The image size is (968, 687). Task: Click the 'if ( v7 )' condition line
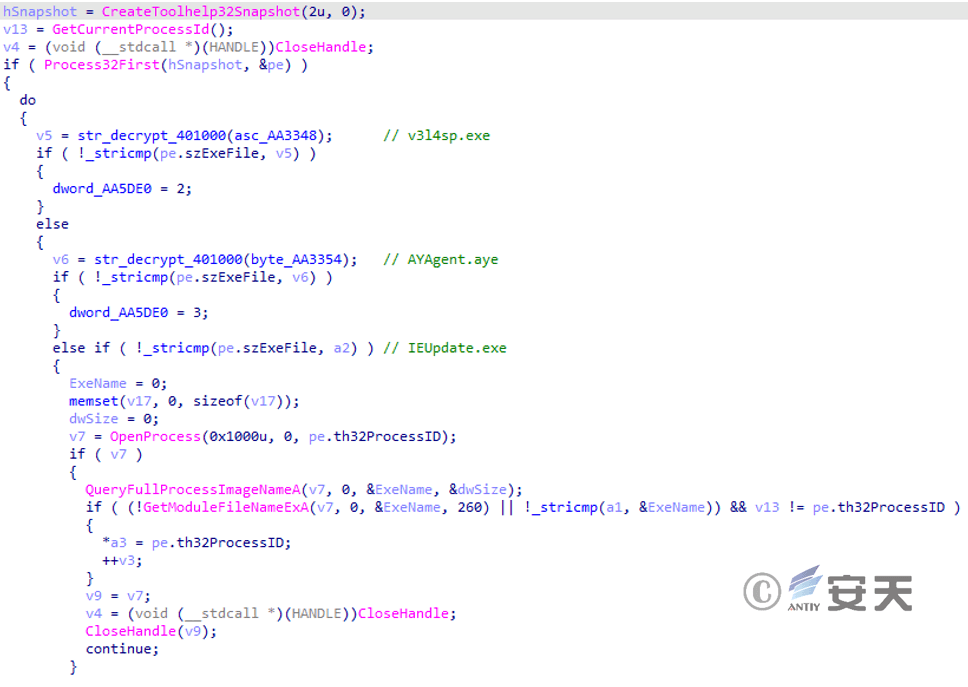[x=106, y=454]
